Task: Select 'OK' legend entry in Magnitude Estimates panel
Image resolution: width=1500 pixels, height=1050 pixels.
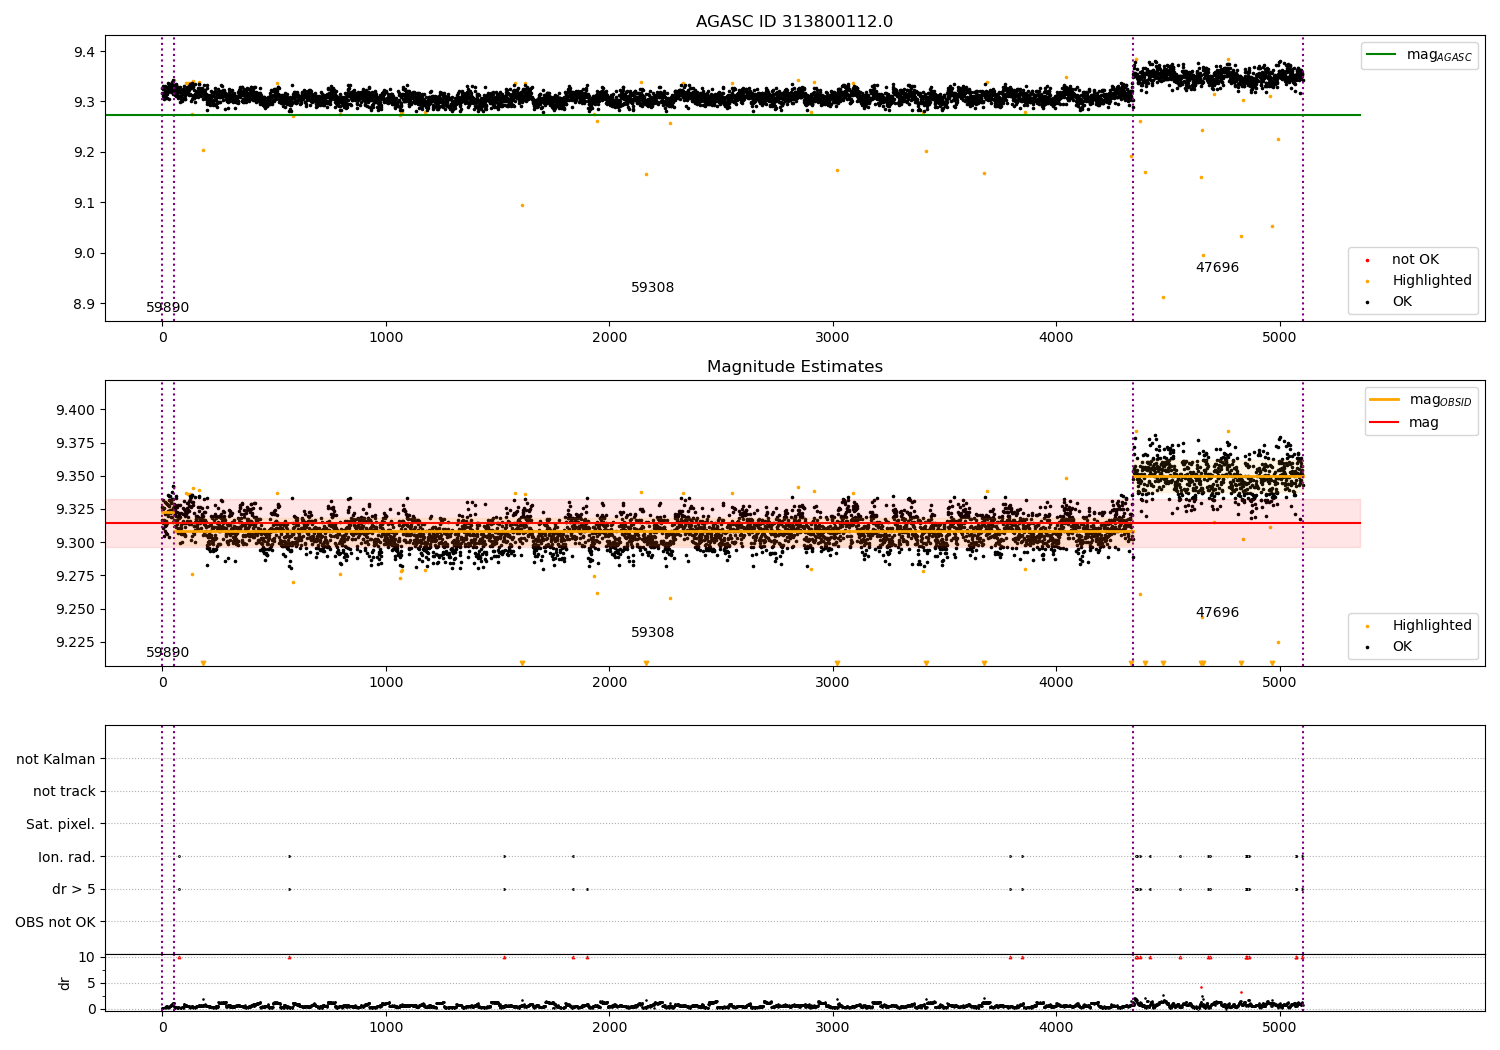Action: click(1402, 647)
